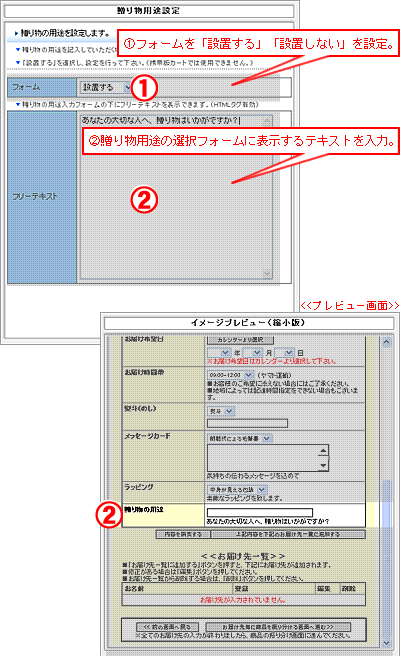400x656 pixels.
Task: Click 上記内容を下記のお届け先一覧に追加する button
Action: pos(288,534)
